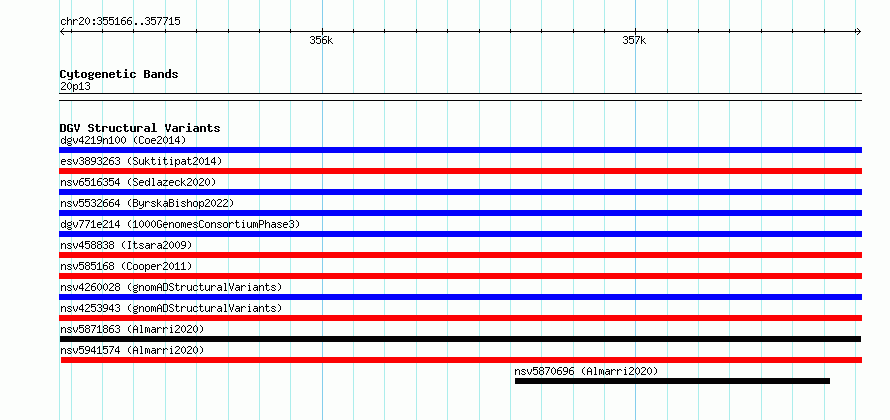Click the red bar for nsv5941574
The image size is (890, 420).
pos(461,360)
